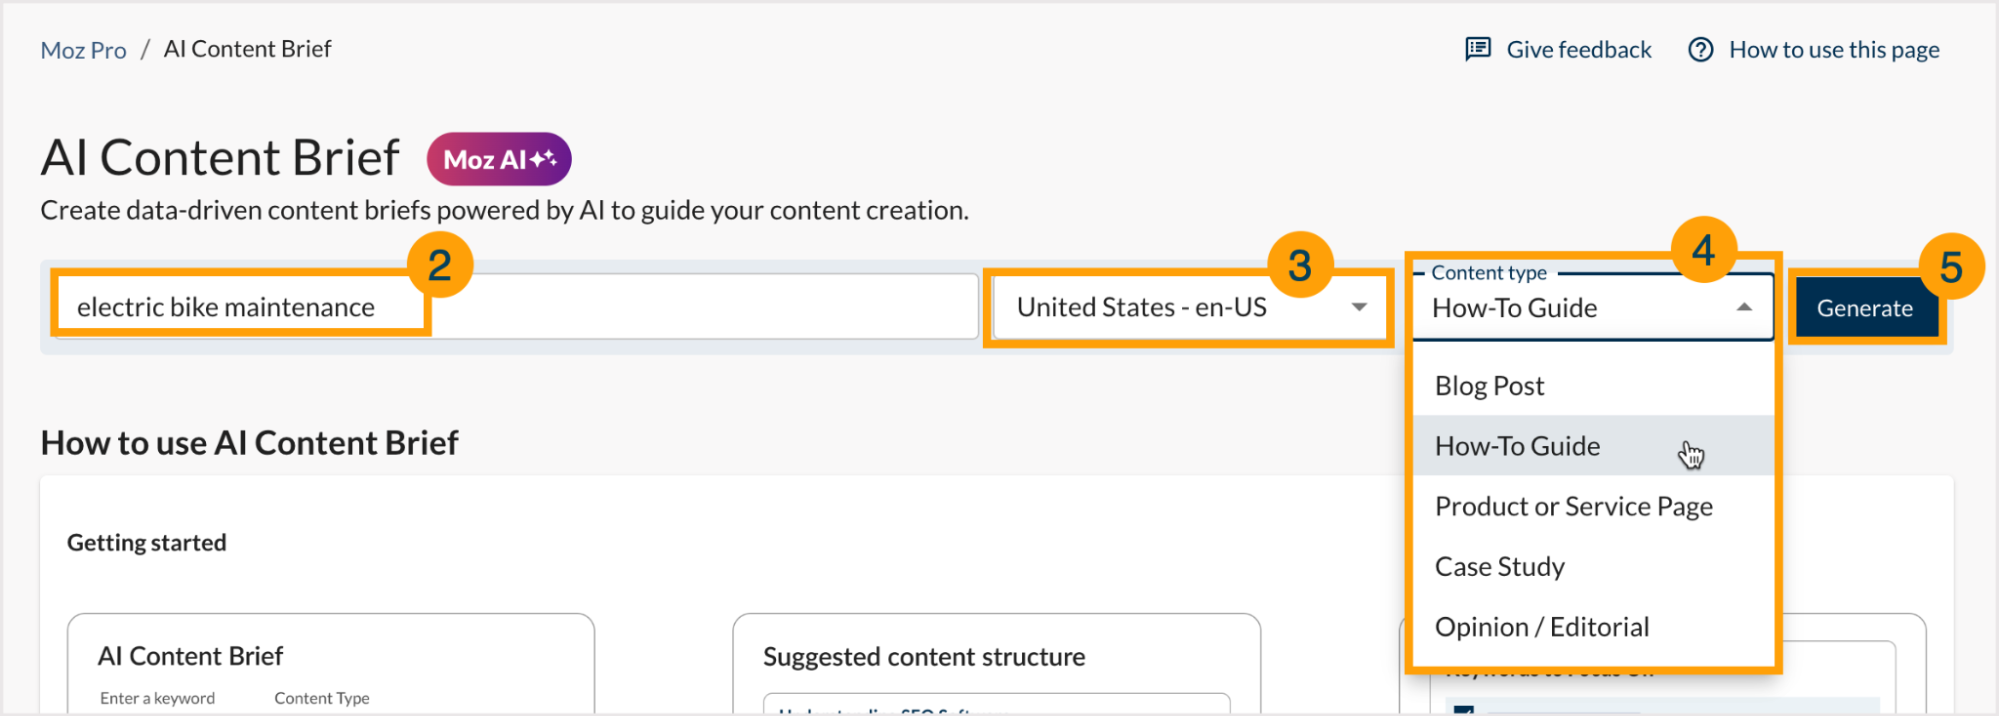Pick Product or Service Page option
Viewport: 1999px width, 717px height.
[x=1573, y=506]
